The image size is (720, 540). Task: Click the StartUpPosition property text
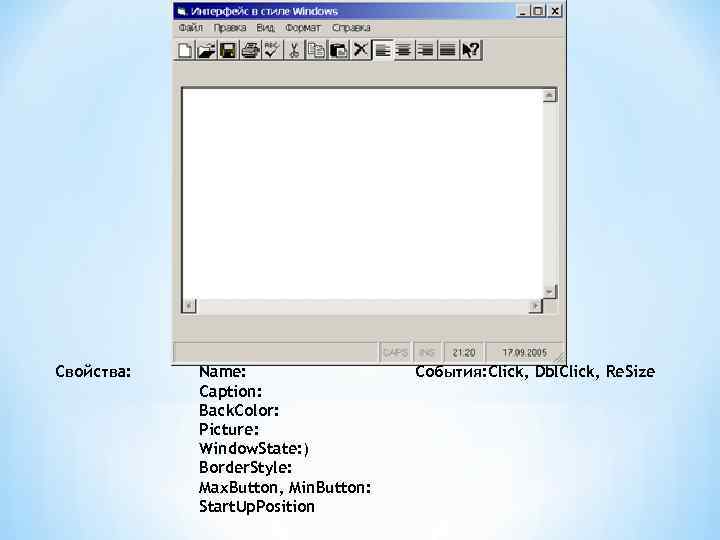tap(257, 507)
